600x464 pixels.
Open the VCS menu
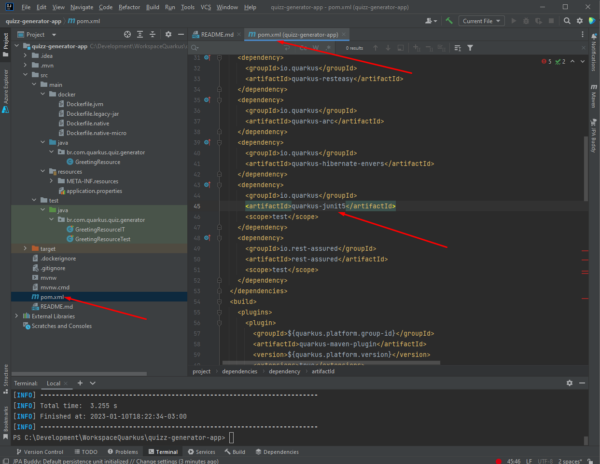[x=205, y=7]
